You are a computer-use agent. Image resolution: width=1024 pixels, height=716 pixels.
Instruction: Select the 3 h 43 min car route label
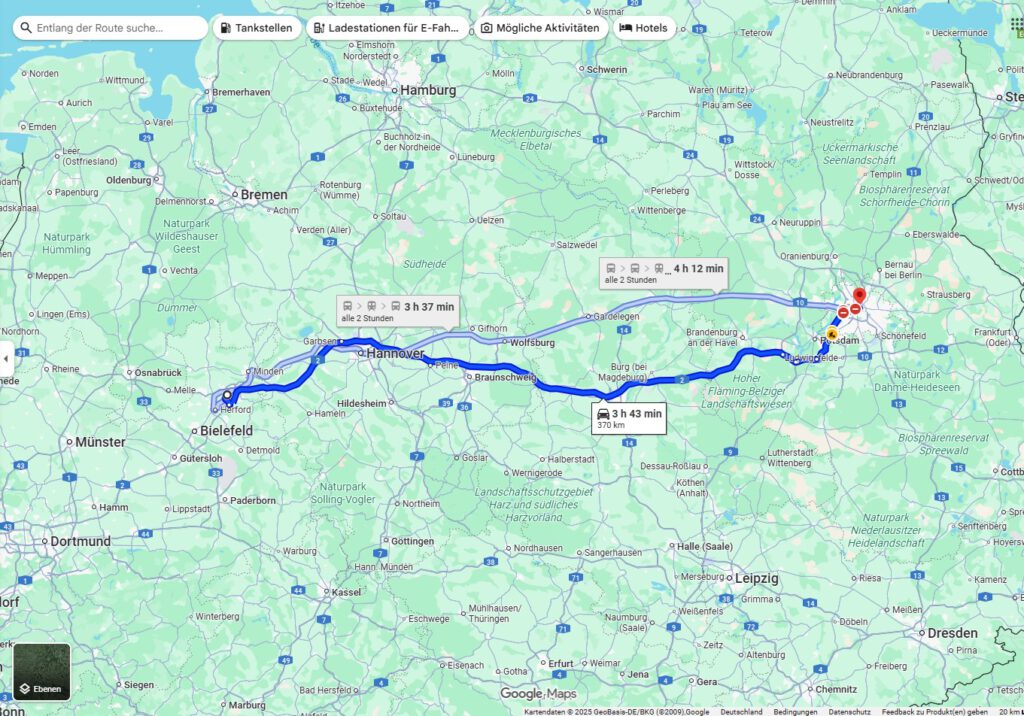pos(629,418)
